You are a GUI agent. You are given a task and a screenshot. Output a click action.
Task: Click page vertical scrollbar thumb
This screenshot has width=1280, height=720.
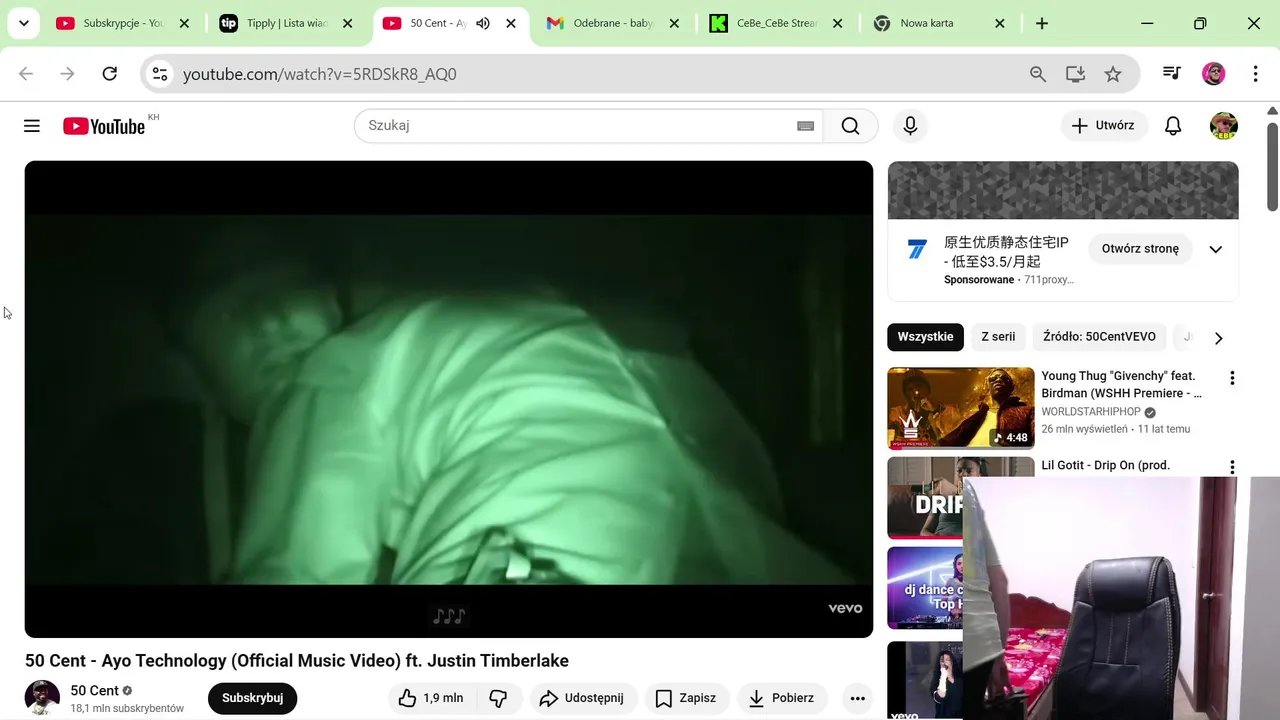pos(1273,165)
